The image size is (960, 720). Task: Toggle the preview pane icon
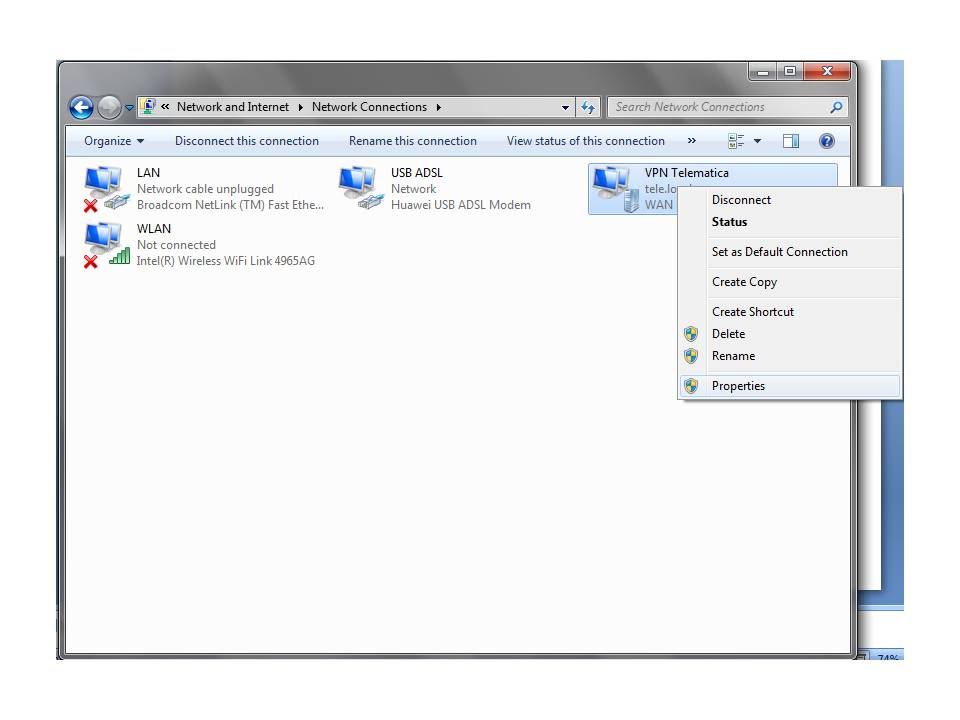coord(791,141)
